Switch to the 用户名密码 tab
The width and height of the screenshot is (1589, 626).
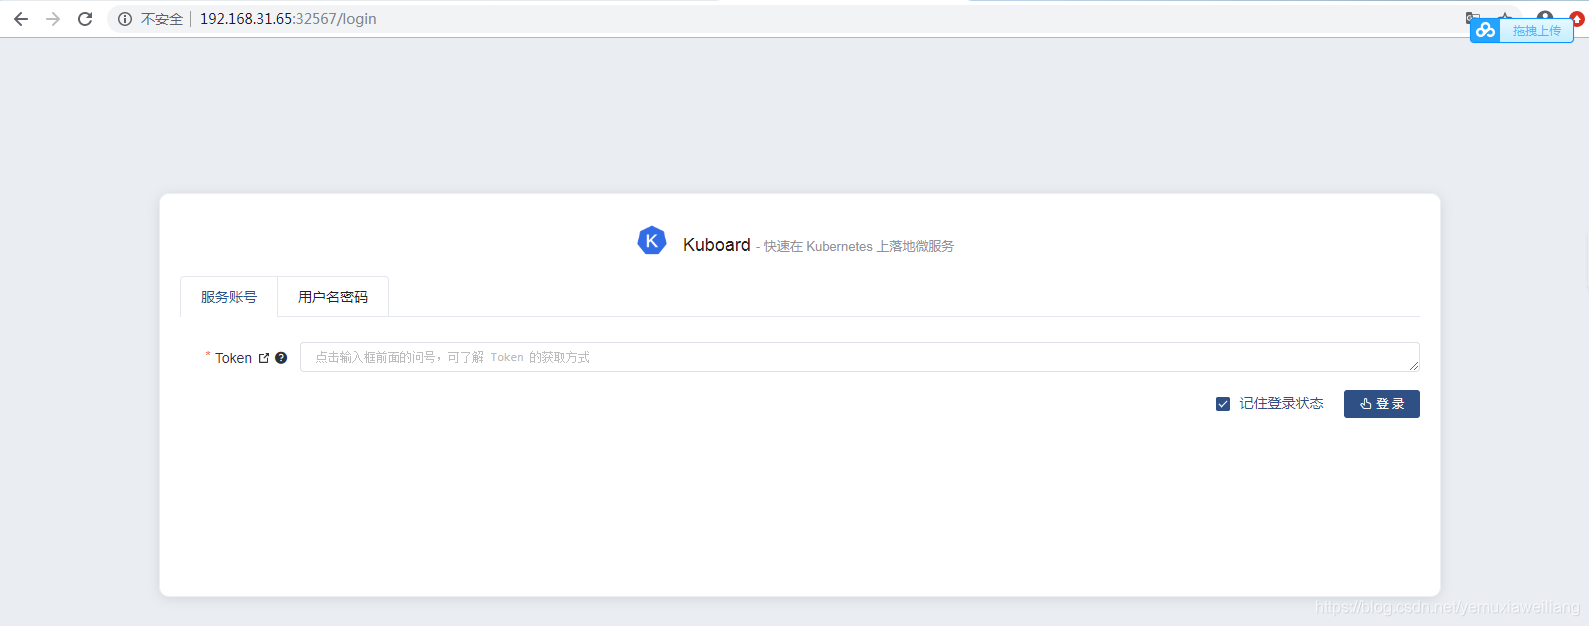tap(333, 297)
